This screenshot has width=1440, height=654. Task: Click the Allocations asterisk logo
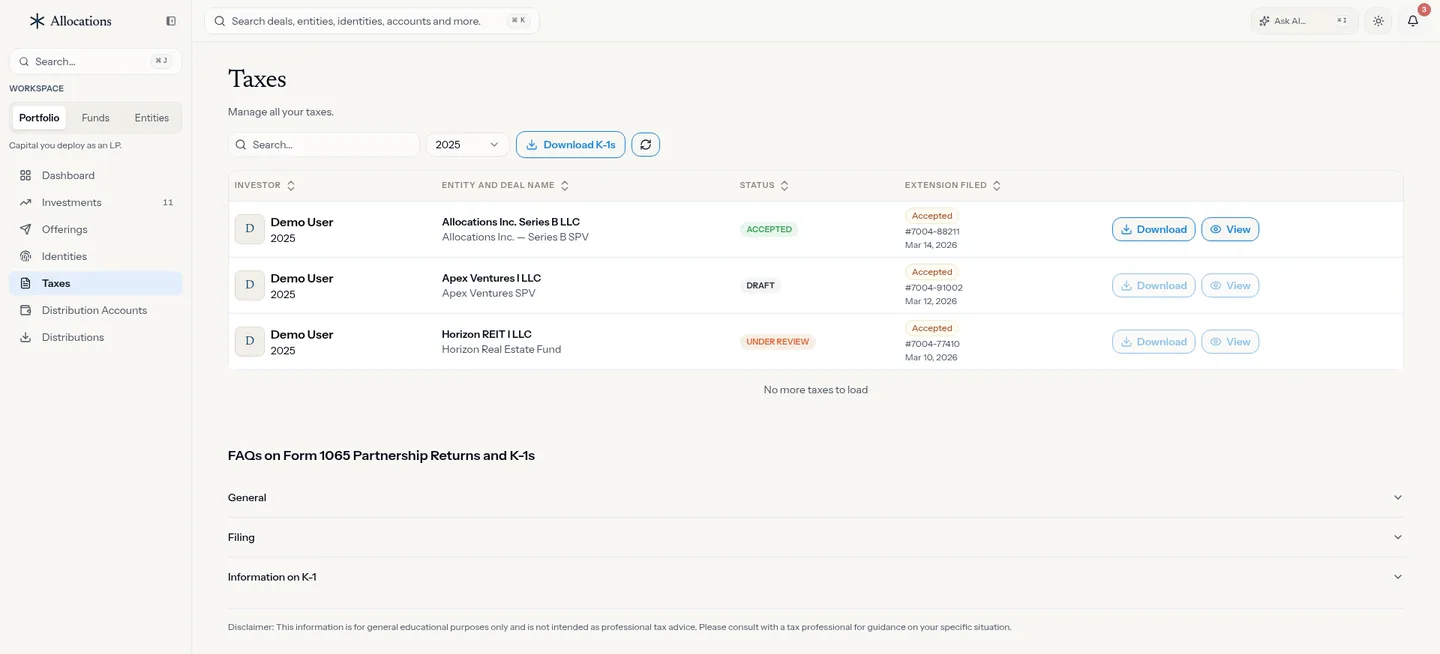(x=37, y=21)
